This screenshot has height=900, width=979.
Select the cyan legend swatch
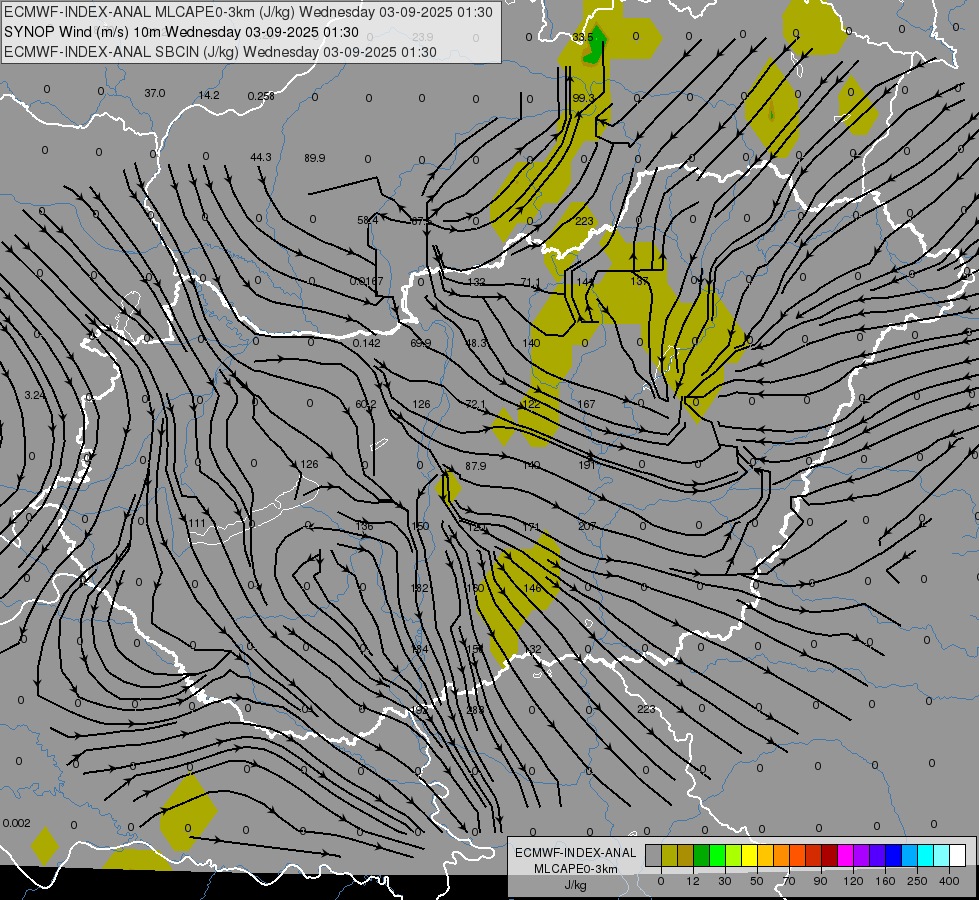(925, 855)
